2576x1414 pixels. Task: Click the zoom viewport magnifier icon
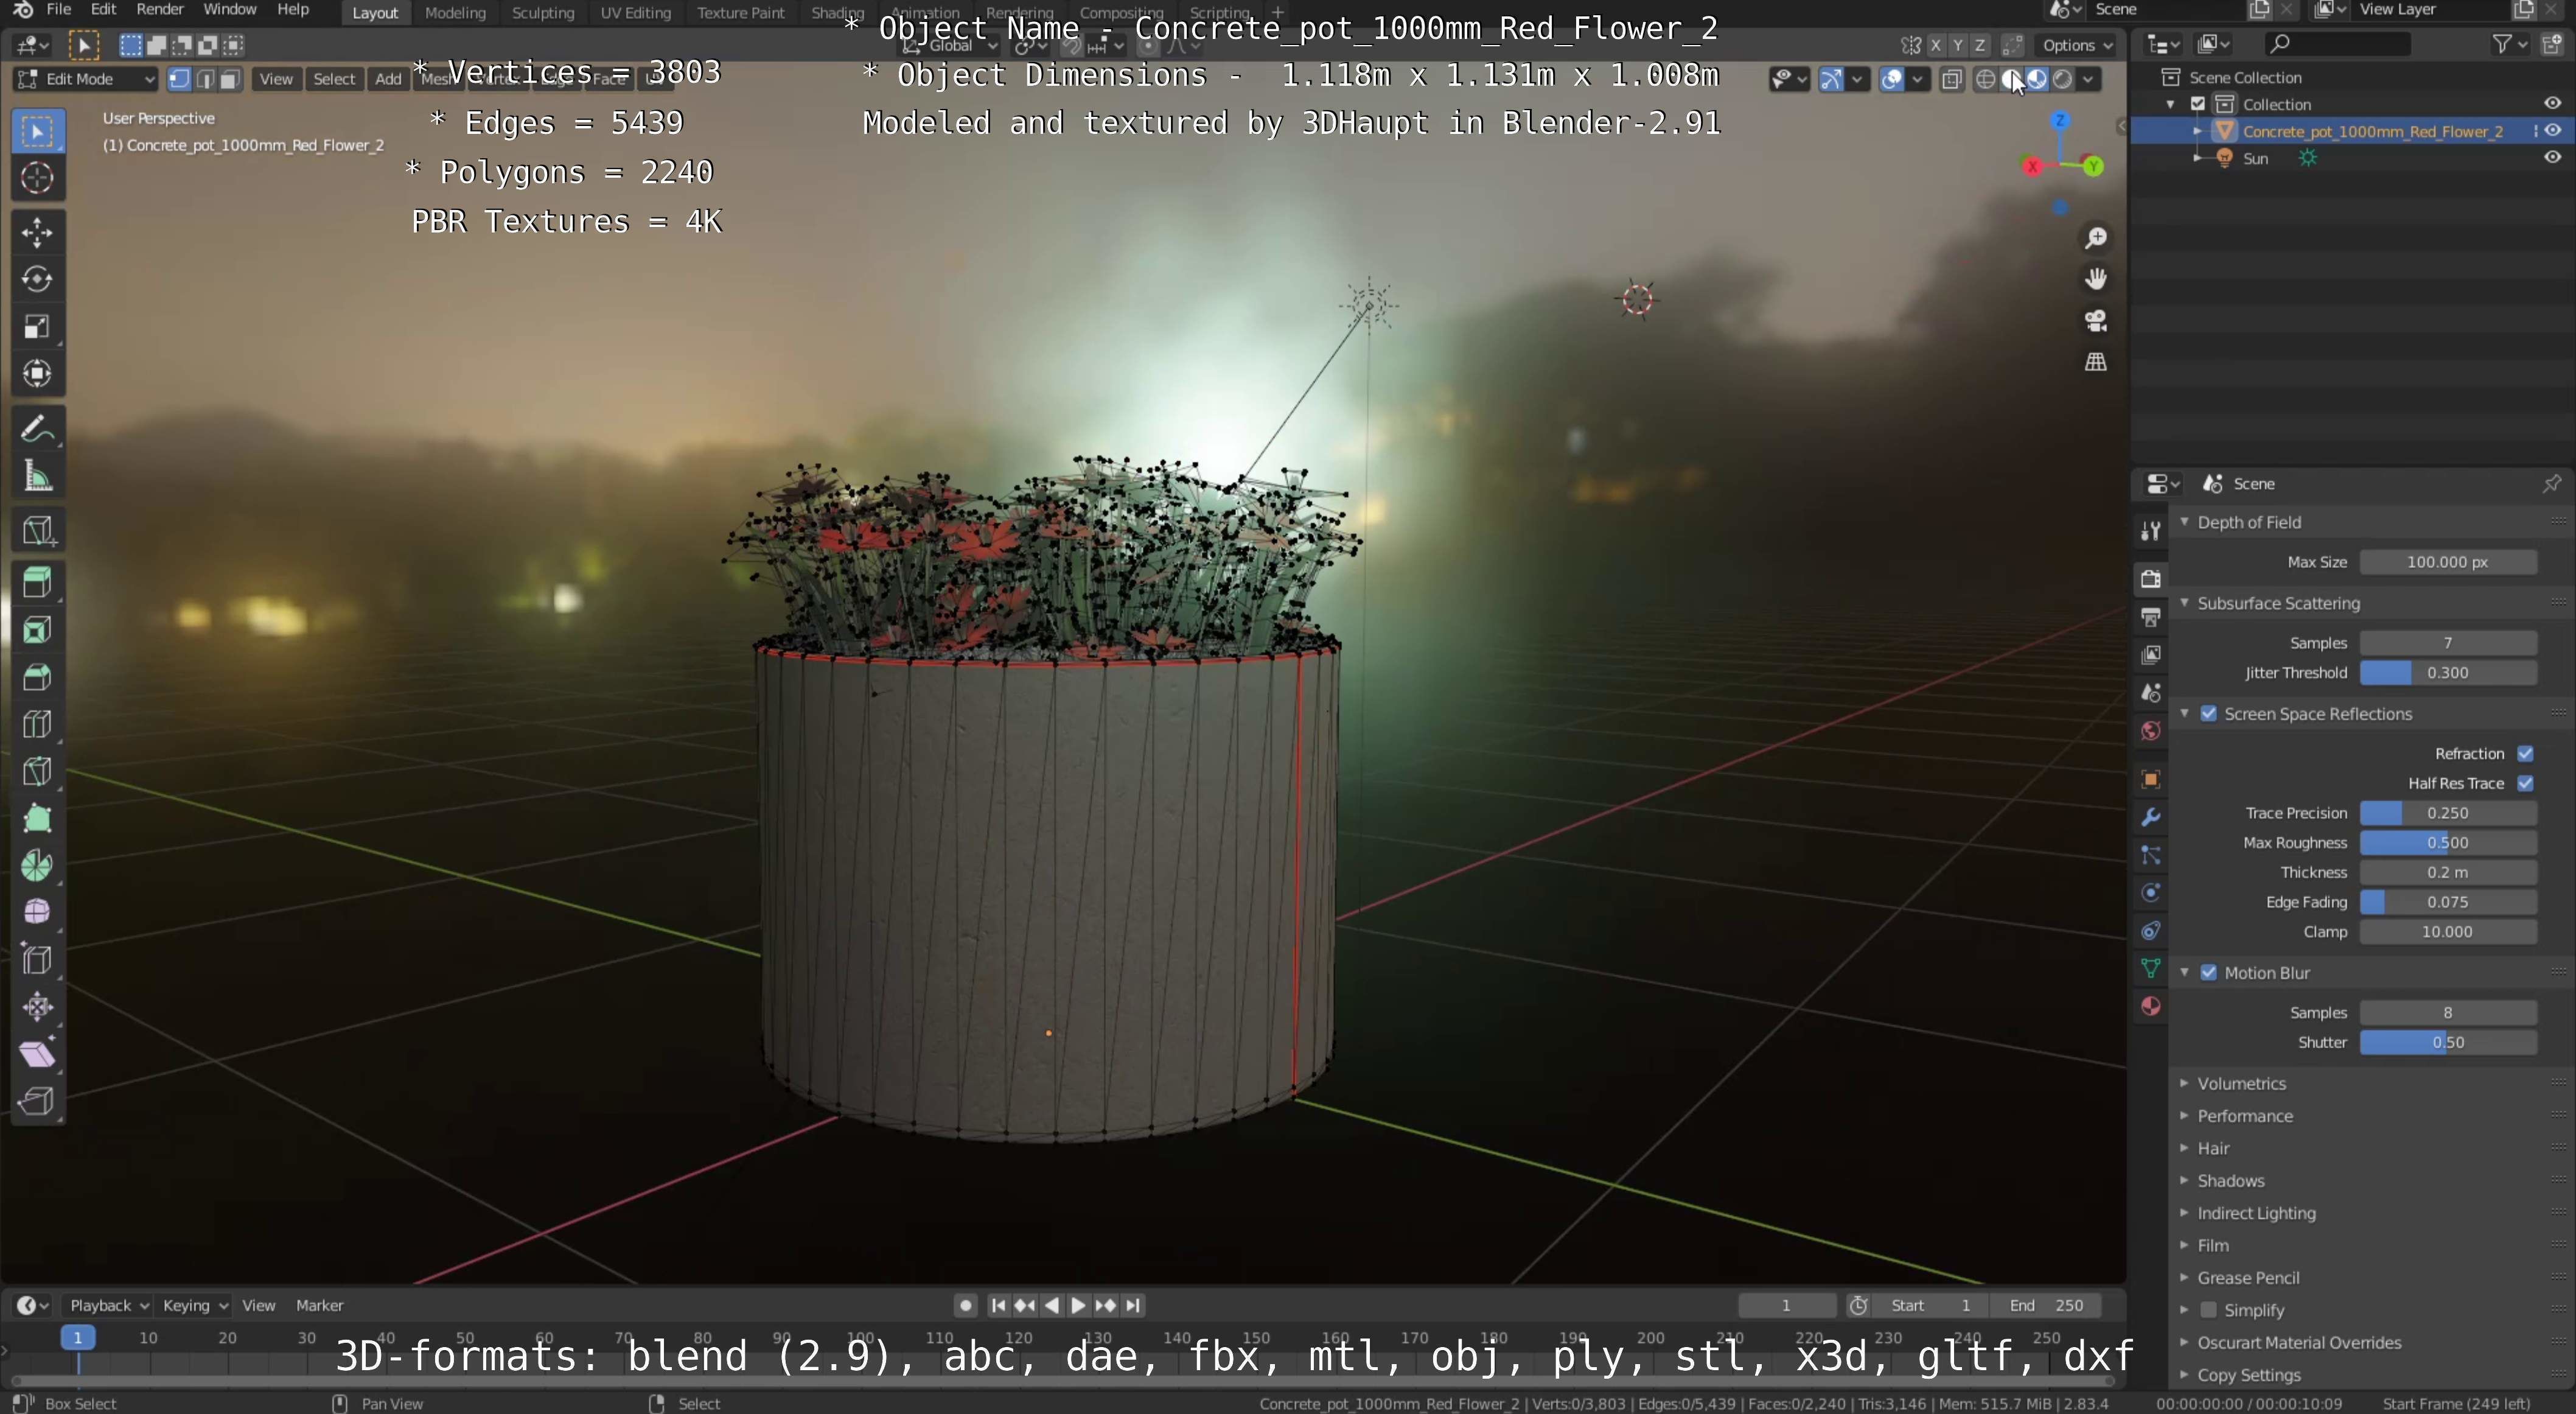2096,238
